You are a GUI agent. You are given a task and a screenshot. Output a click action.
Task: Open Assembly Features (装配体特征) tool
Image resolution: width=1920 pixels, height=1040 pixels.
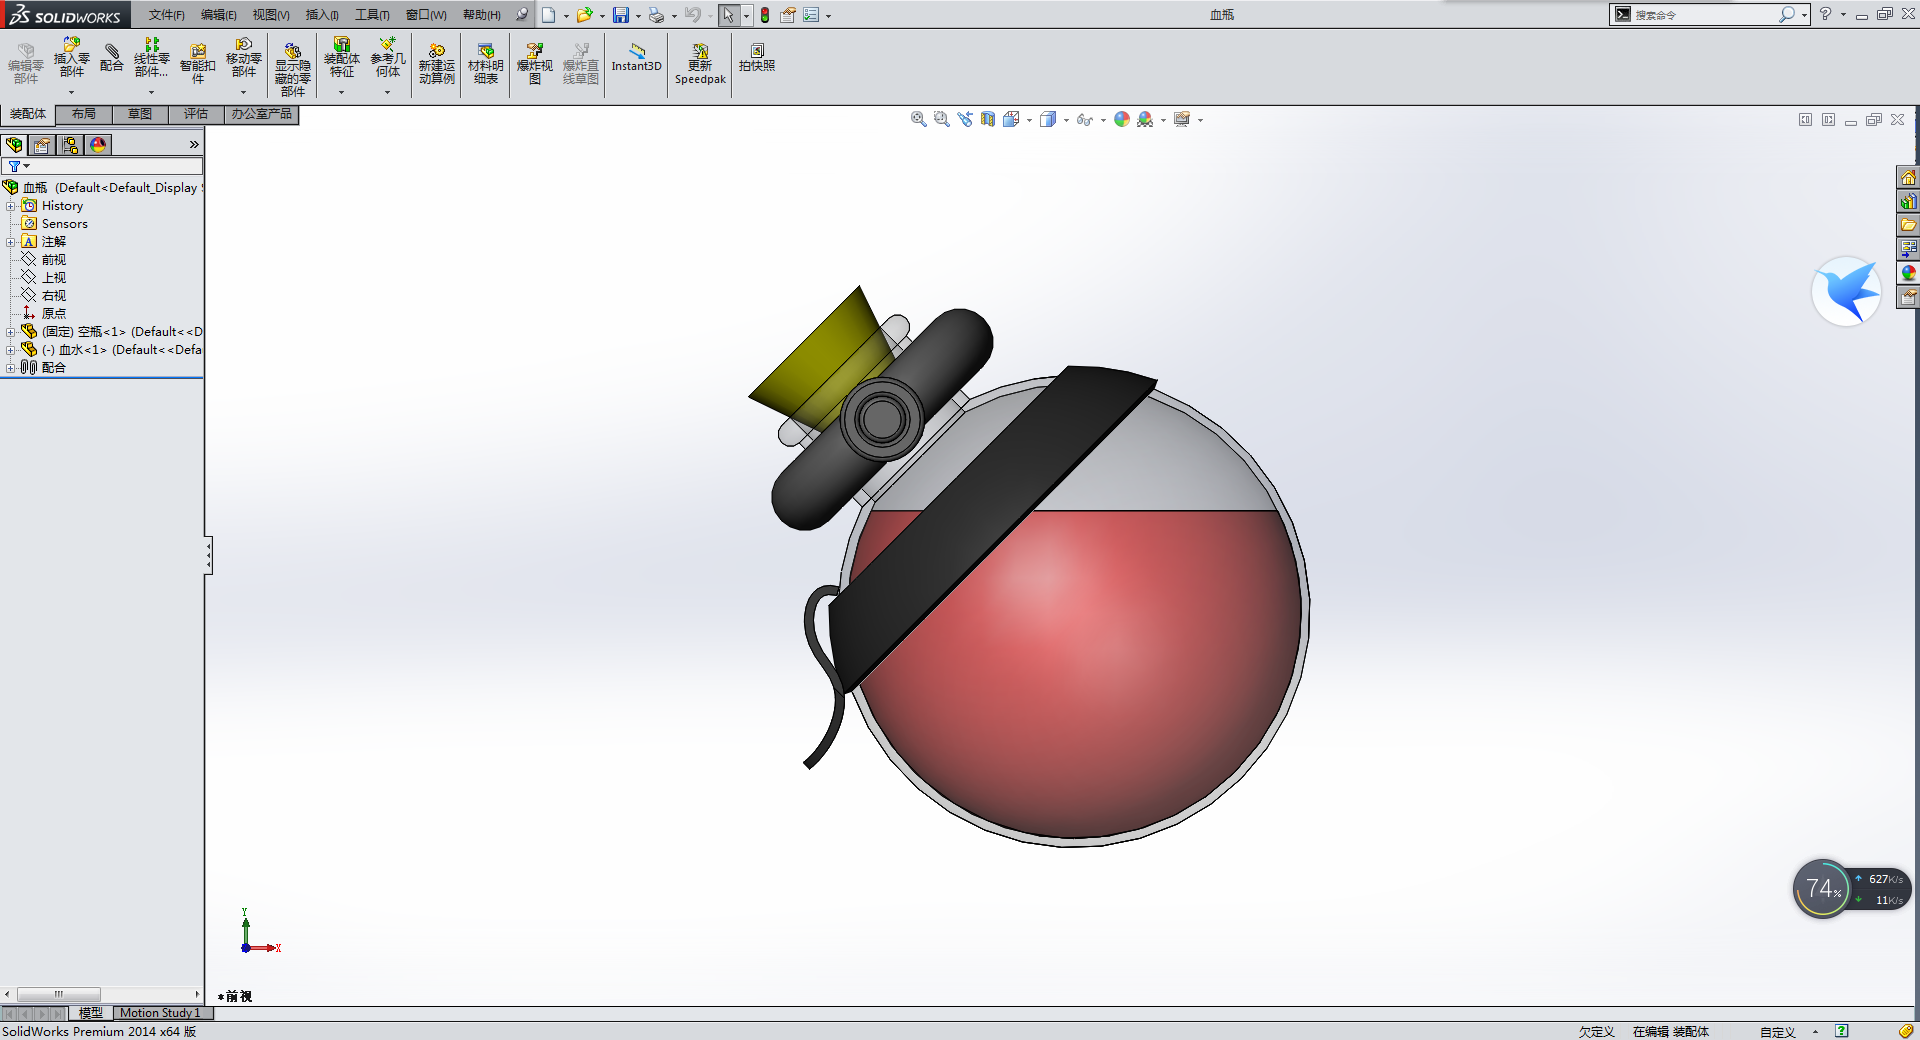click(342, 58)
